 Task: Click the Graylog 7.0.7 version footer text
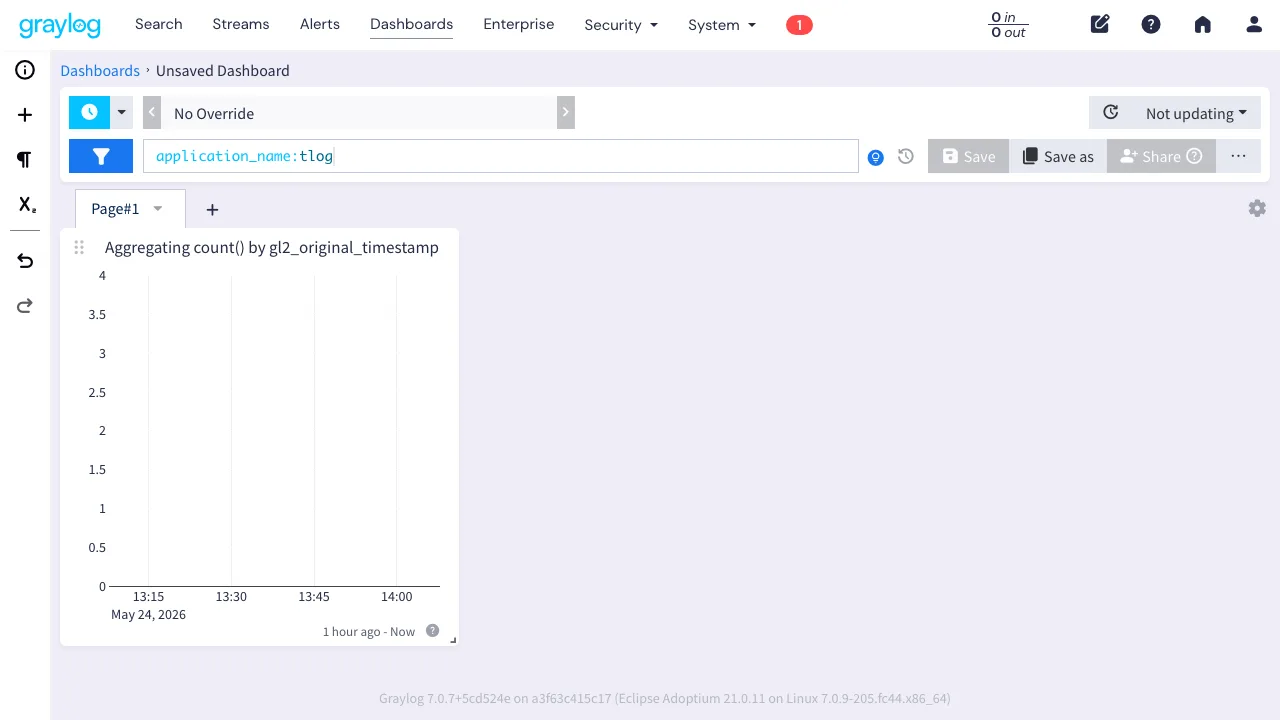click(665, 698)
